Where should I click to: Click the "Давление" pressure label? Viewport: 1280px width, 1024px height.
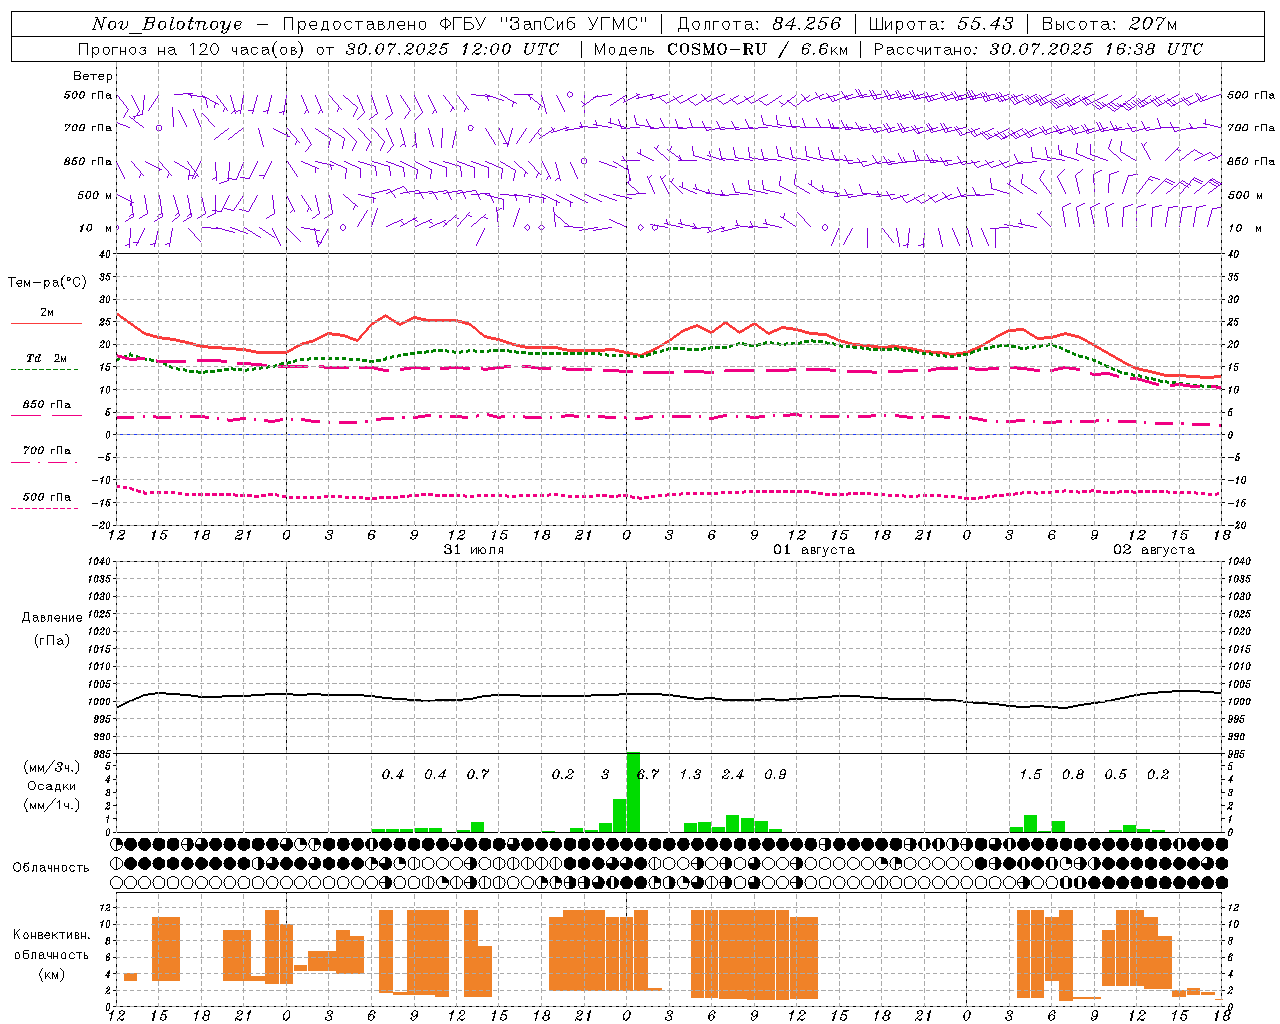click(x=52, y=618)
